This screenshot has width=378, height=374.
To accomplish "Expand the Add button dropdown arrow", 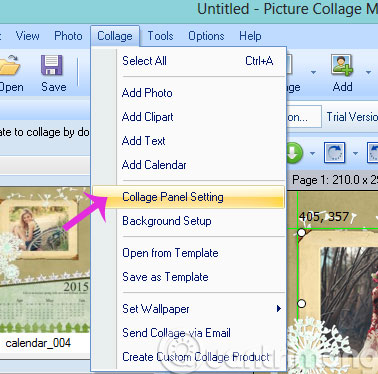I will pyautogui.click(x=368, y=72).
